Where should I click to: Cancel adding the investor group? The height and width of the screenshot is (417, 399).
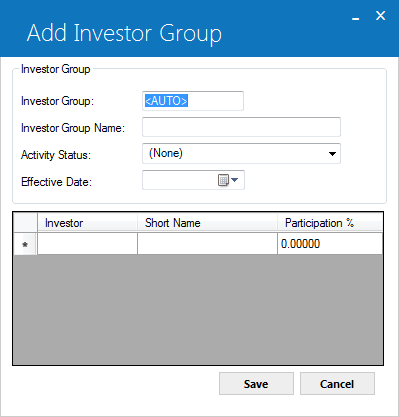pyautogui.click(x=337, y=384)
